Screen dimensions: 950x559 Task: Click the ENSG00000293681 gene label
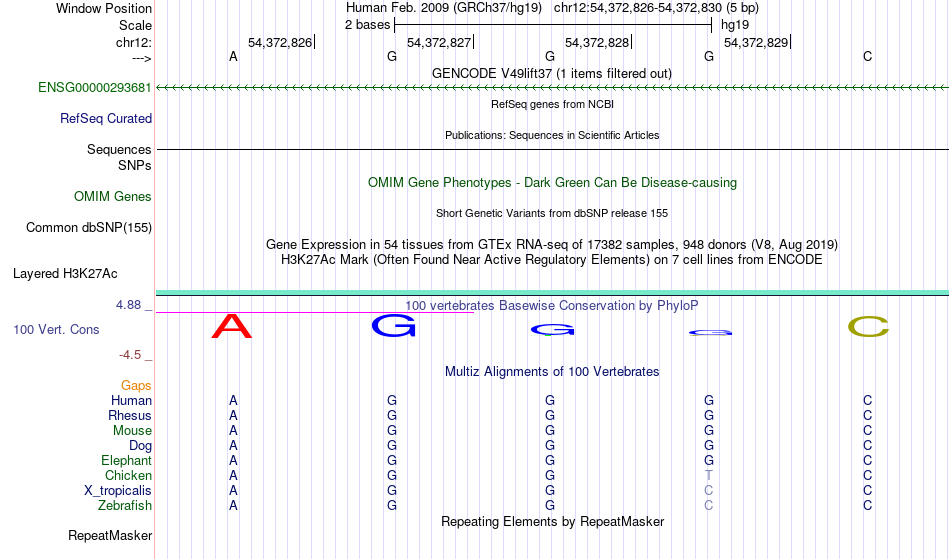[x=95, y=88]
